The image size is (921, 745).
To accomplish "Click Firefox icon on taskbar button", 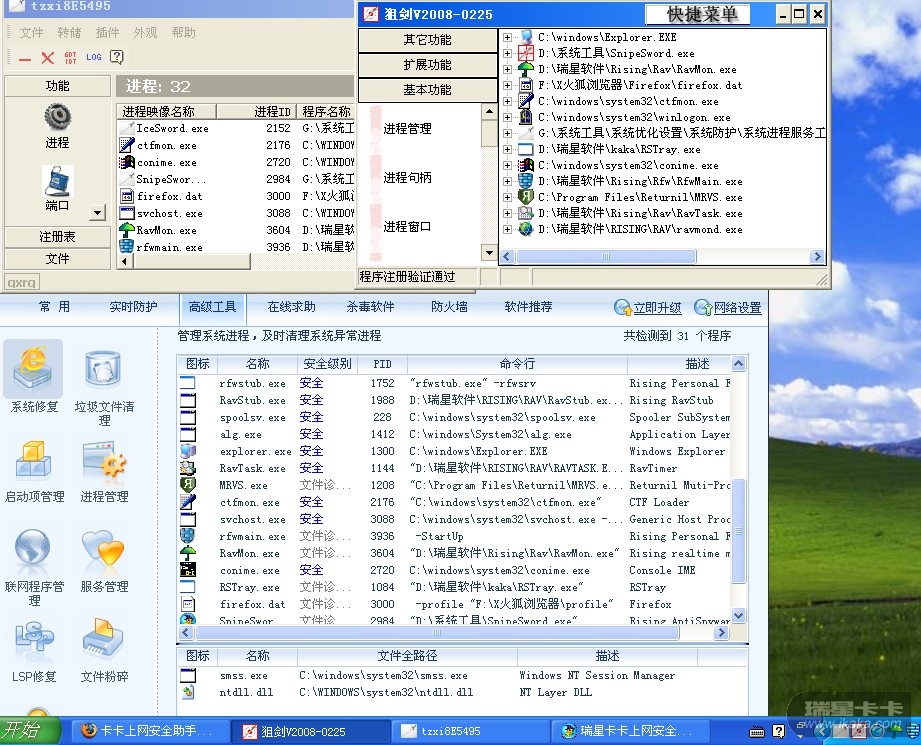I will (89, 730).
